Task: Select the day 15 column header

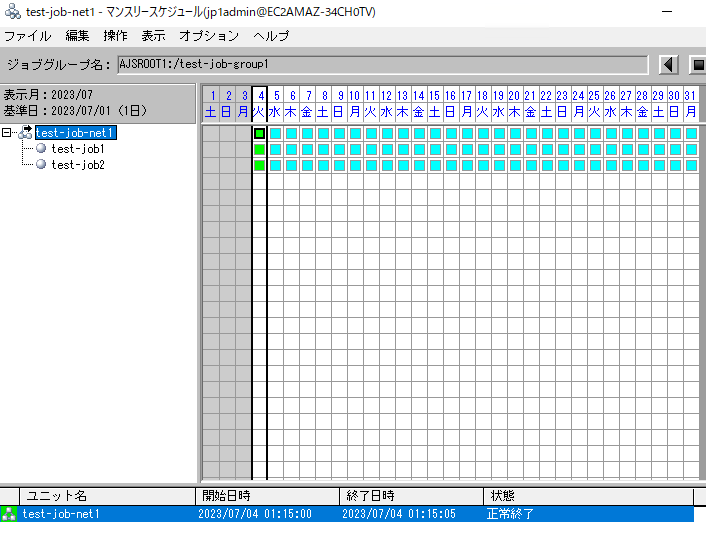Action: (435, 104)
